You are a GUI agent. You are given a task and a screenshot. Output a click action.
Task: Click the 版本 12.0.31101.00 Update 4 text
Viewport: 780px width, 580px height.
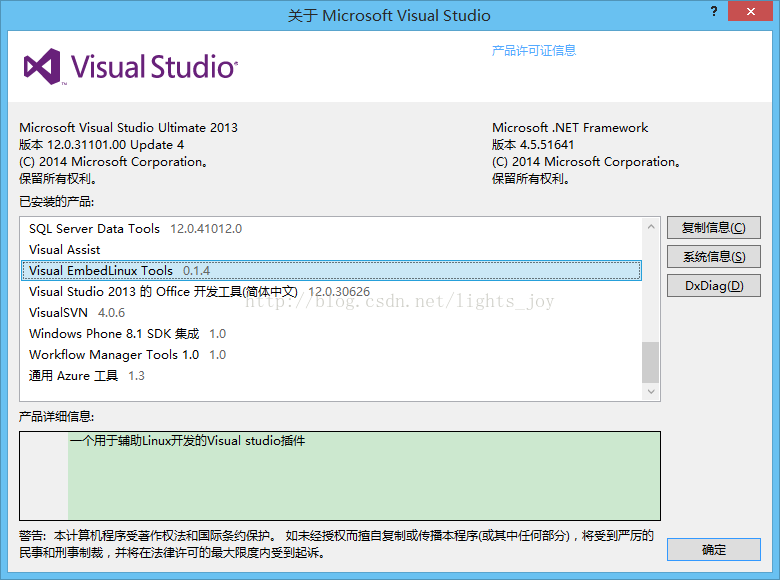(x=101, y=145)
